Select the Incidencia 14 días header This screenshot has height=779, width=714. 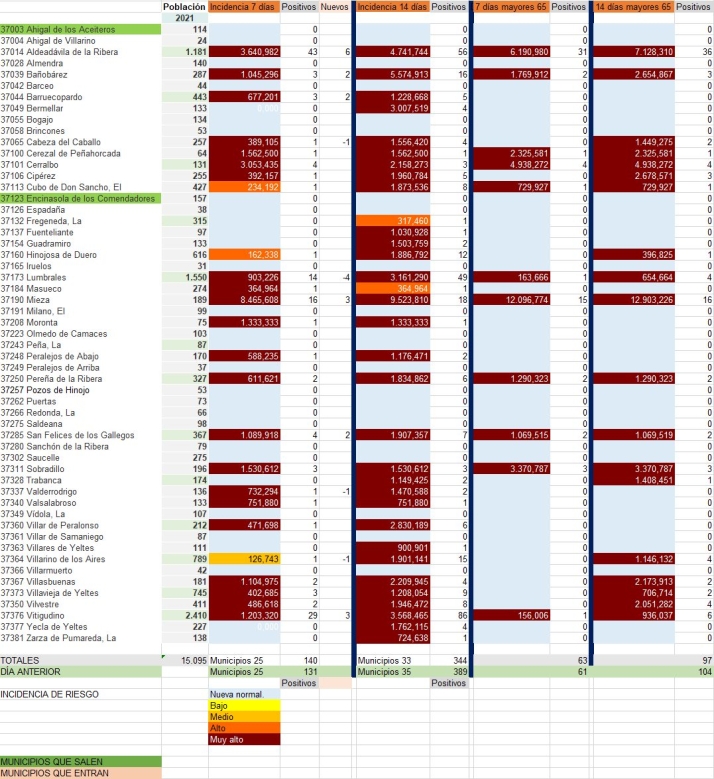(392, 7)
